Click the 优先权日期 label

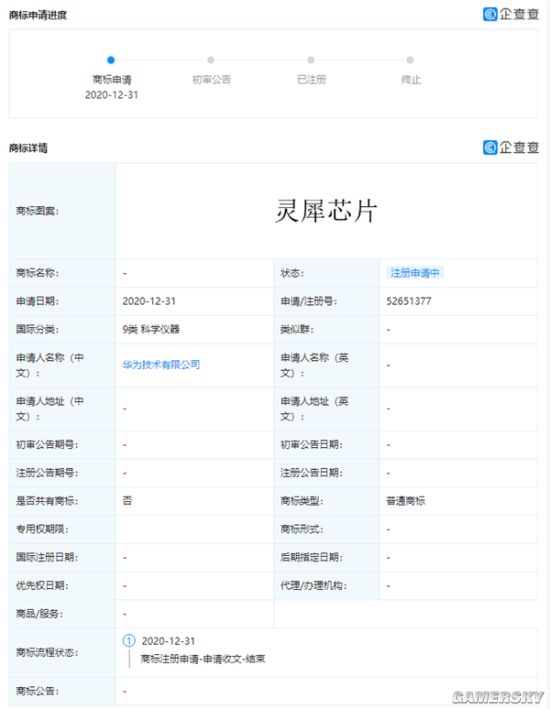(x=43, y=585)
